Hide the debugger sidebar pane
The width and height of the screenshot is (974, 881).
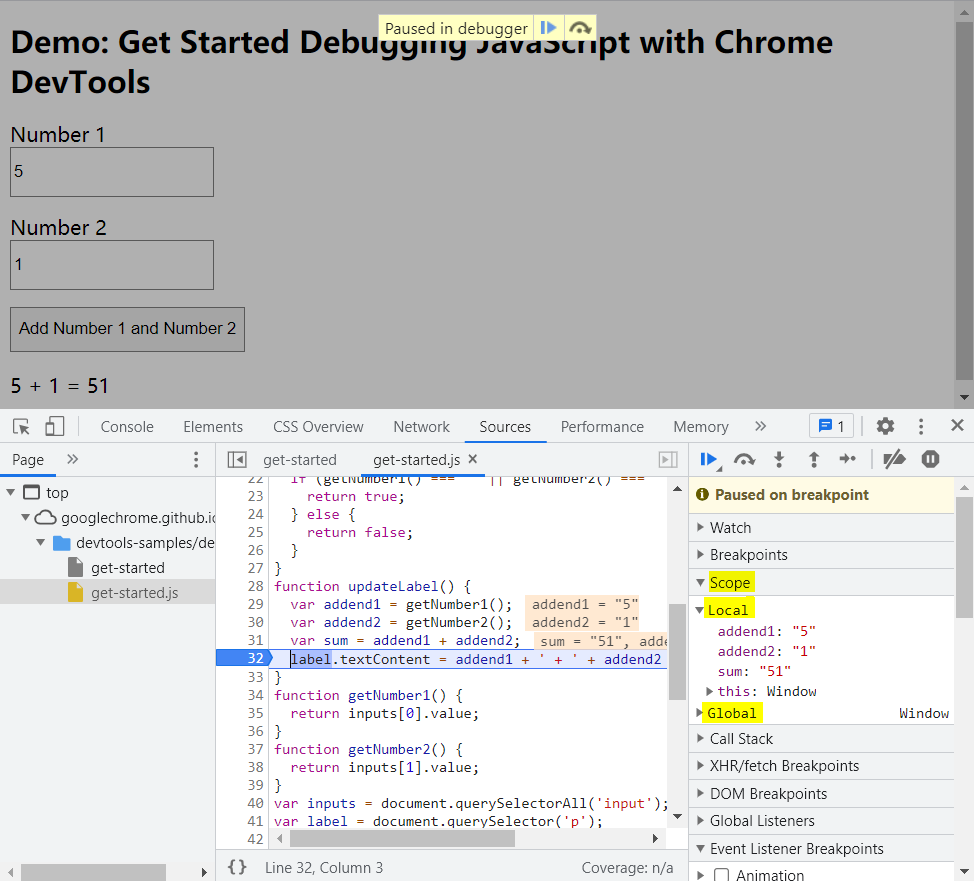[668, 460]
